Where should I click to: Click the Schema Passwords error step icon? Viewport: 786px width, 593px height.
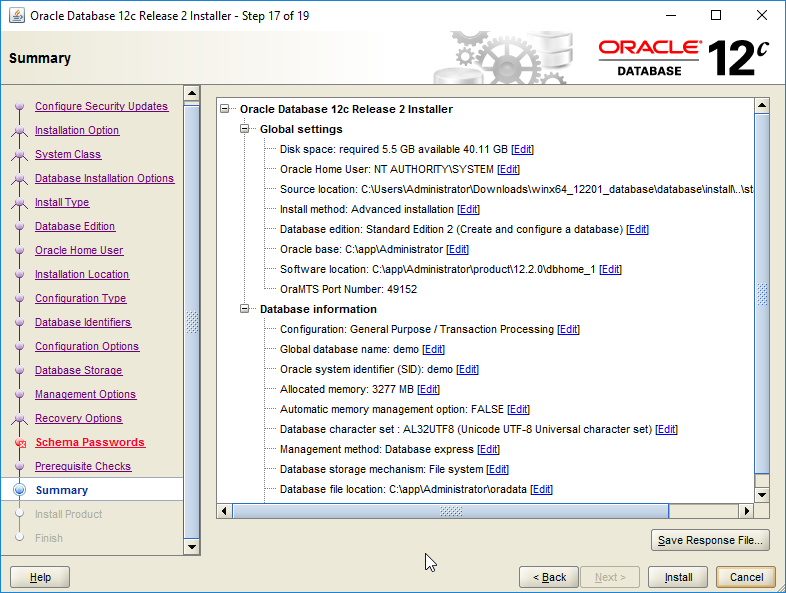click(x=20, y=443)
